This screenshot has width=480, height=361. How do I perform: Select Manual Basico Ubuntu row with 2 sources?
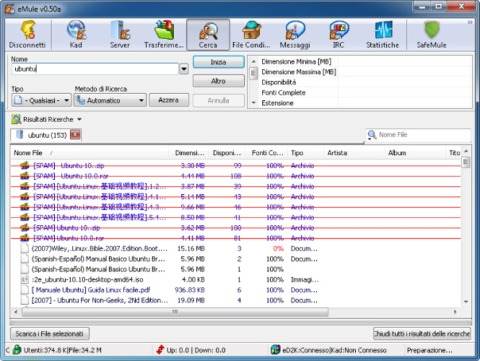(236, 259)
